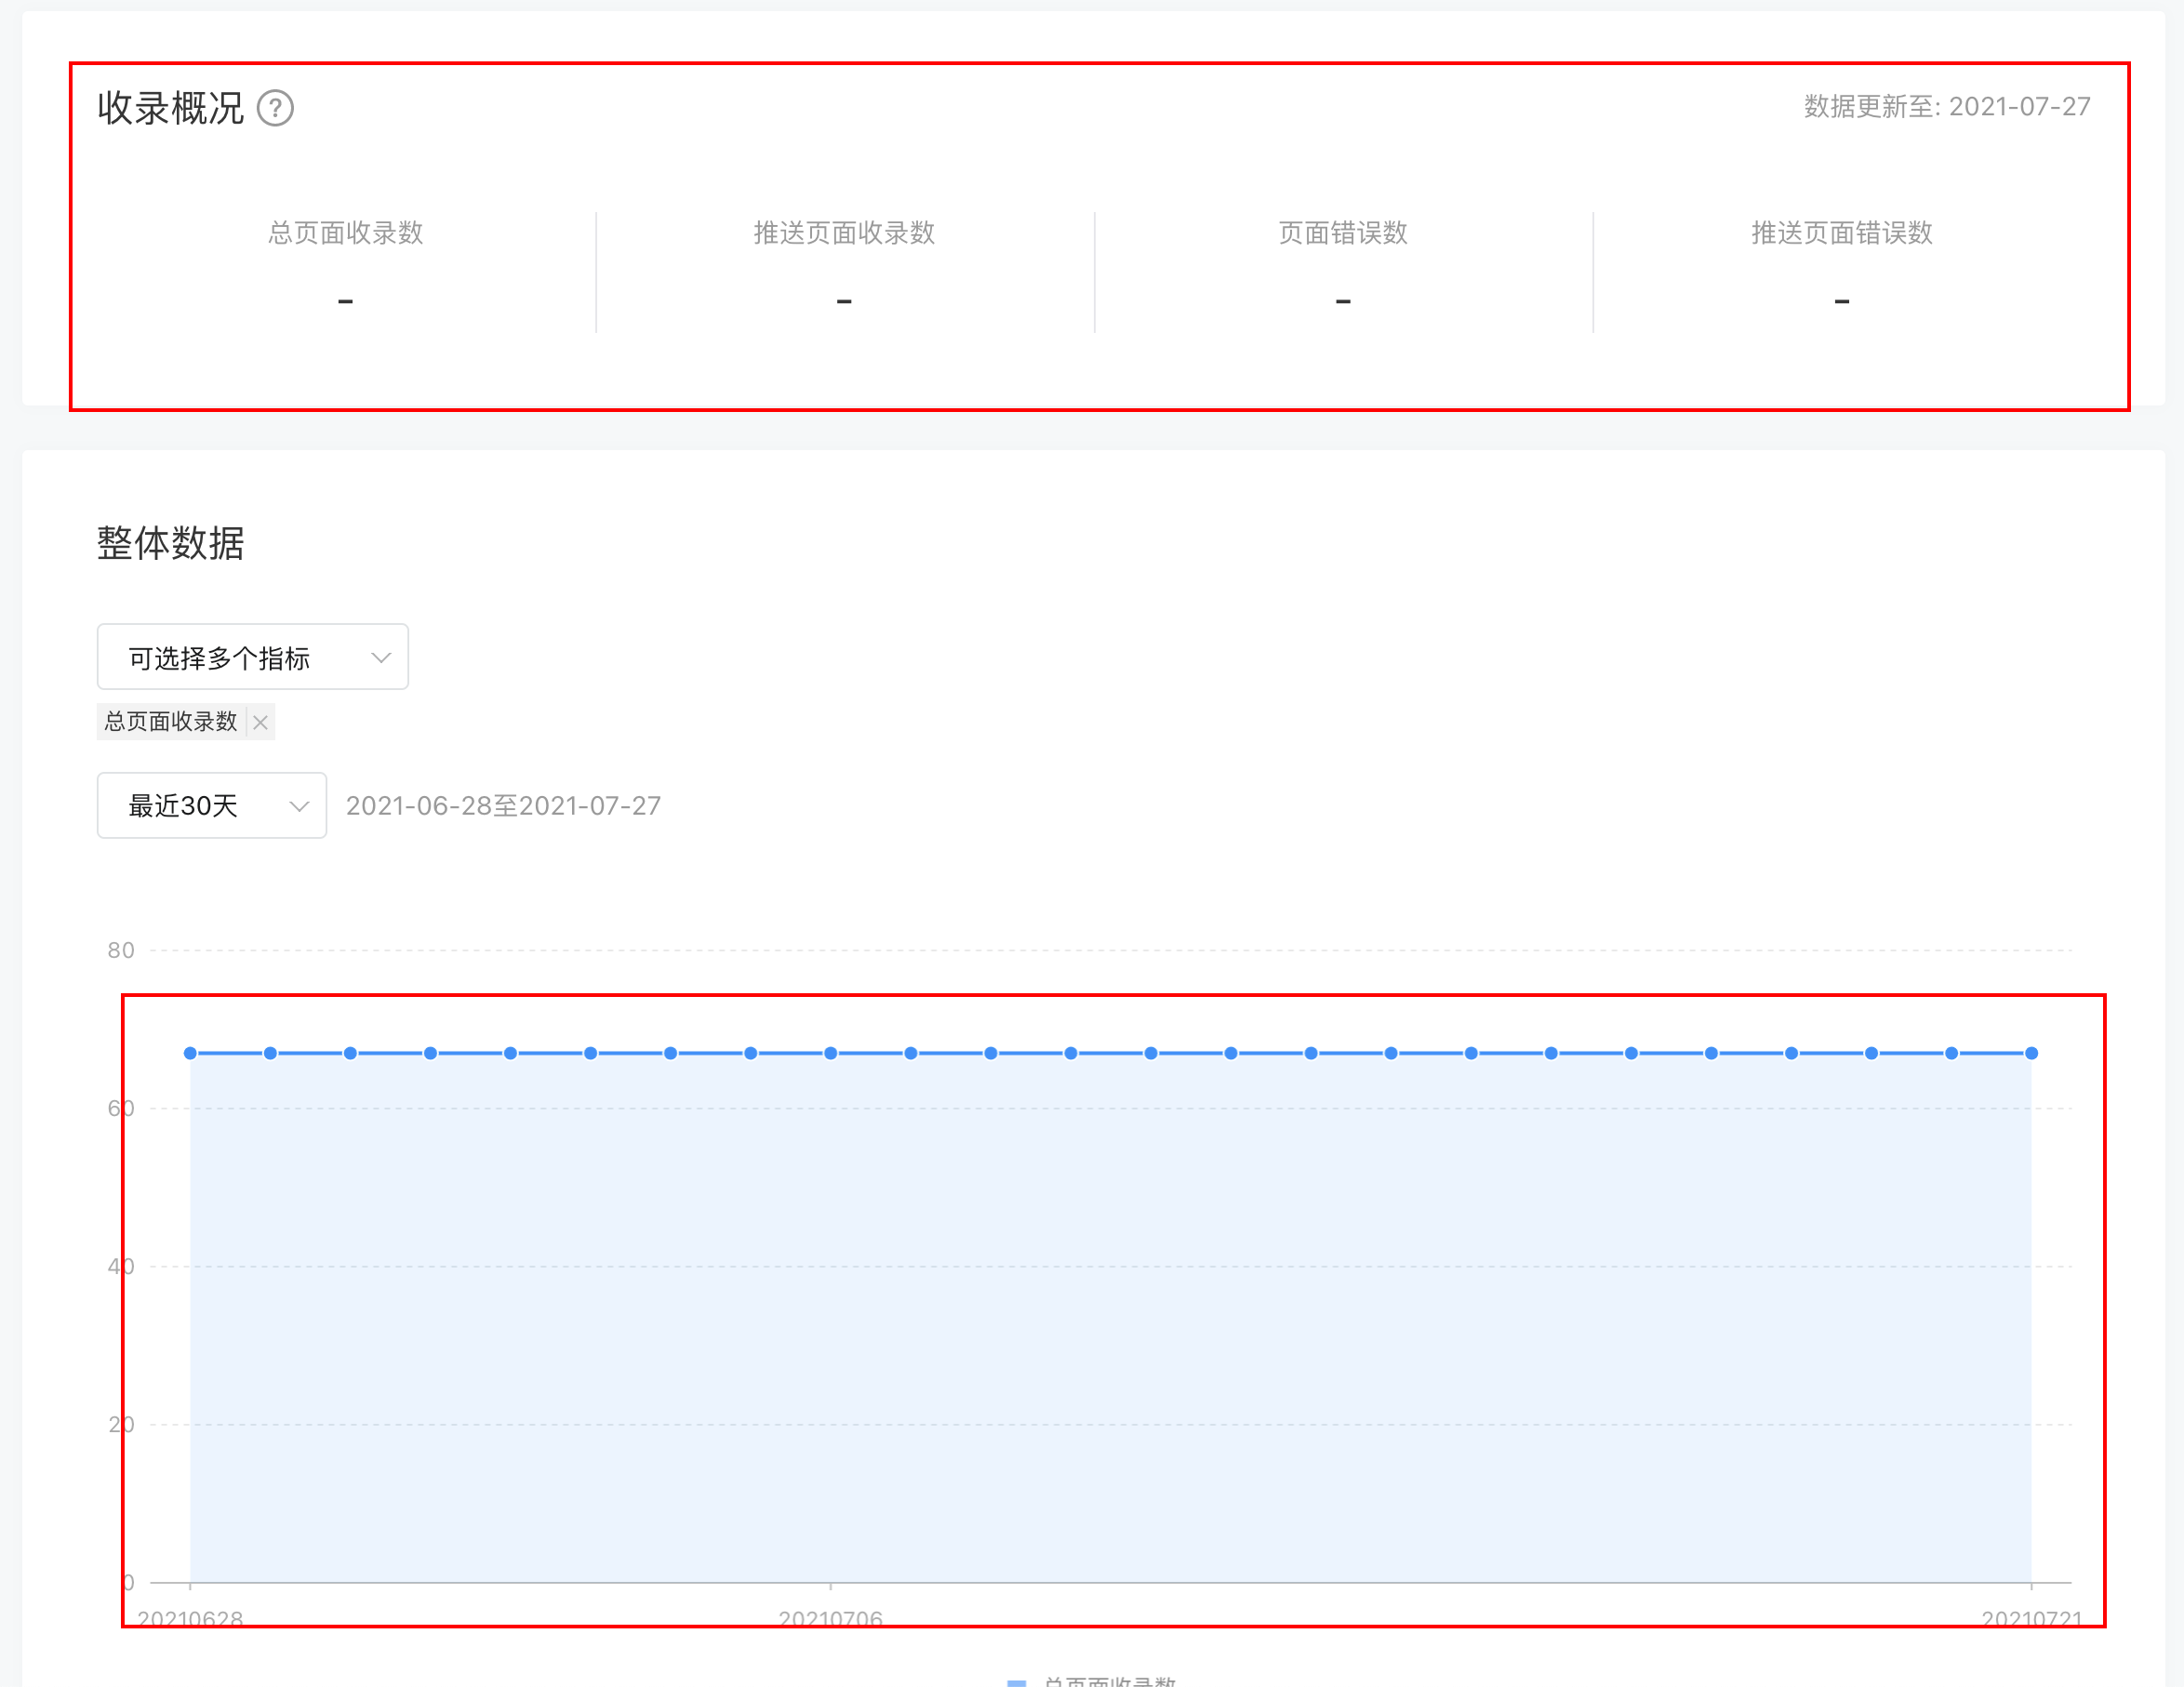Click the data point above the 20210706 label
The width and height of the screenshot is (2184, 1687).
[830, 1053]
